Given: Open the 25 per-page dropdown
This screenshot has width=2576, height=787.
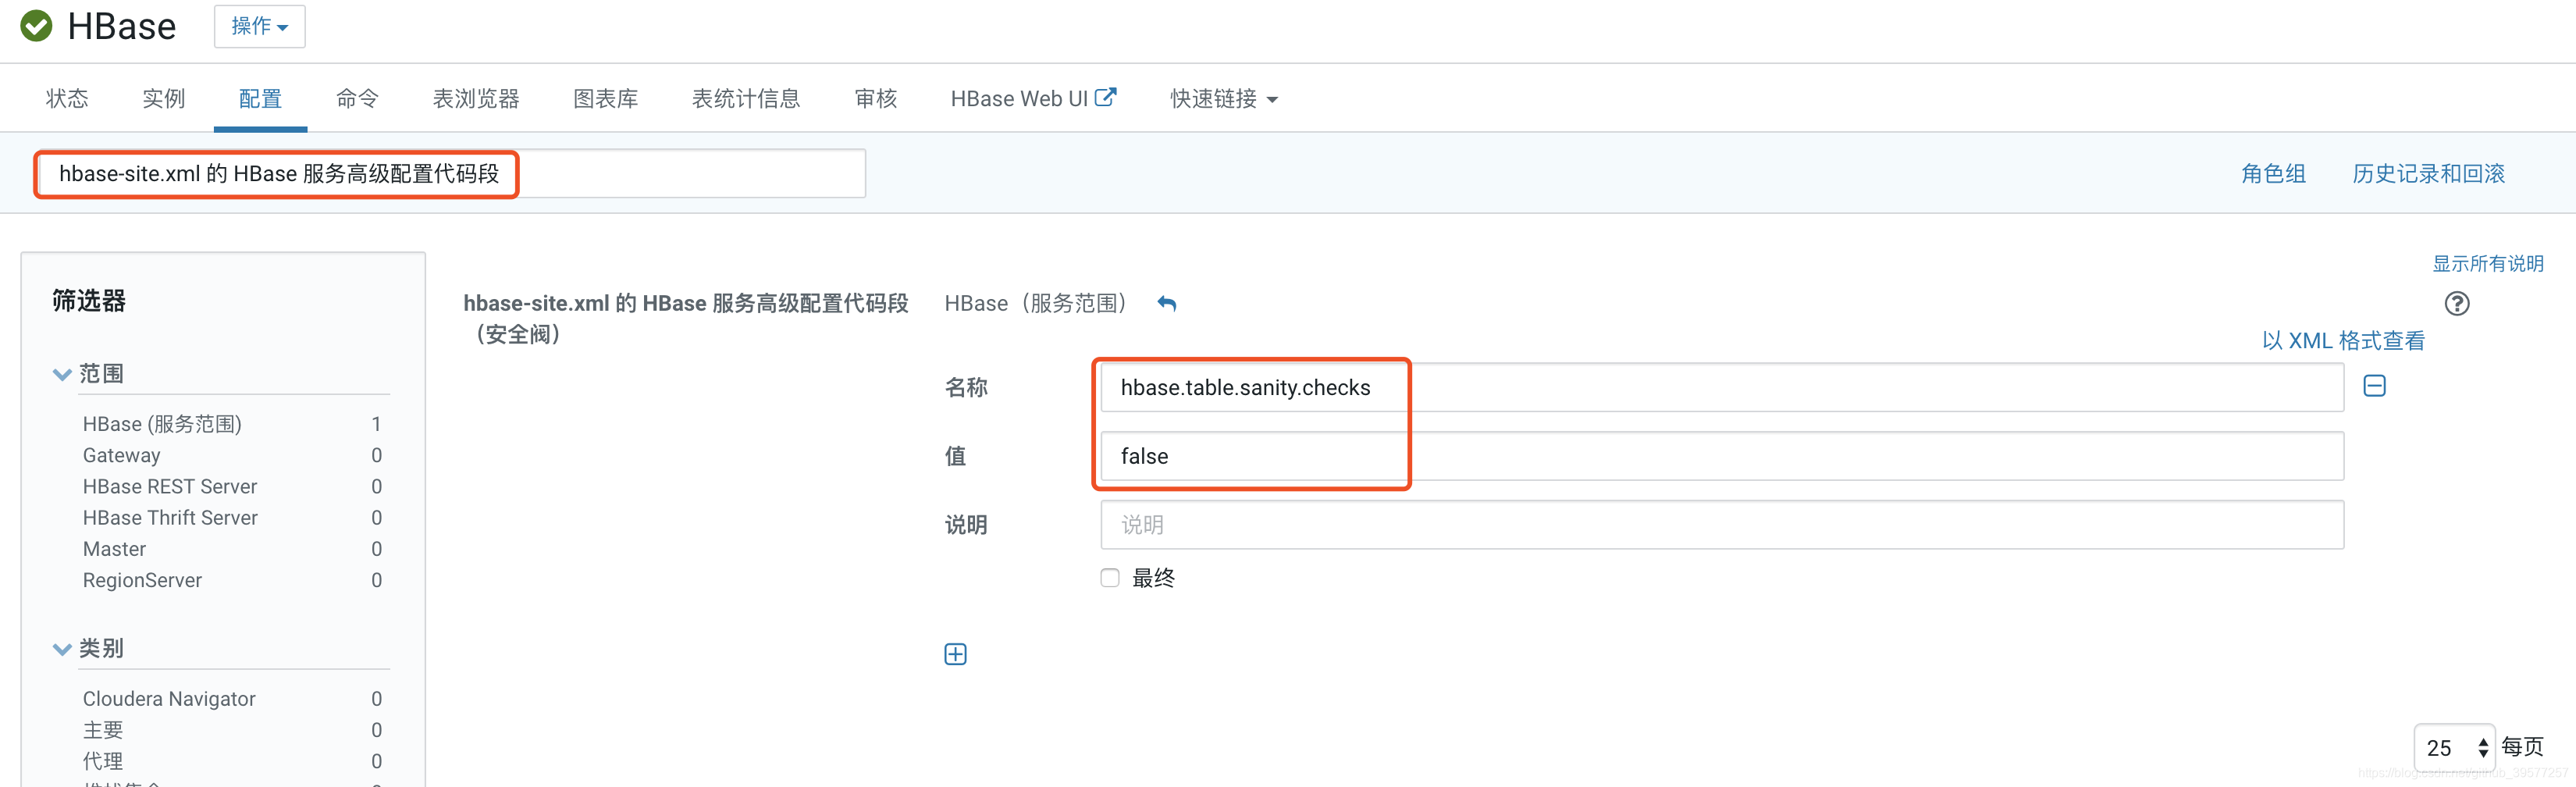Looking at the screenshot, I should coord(2455,747).
